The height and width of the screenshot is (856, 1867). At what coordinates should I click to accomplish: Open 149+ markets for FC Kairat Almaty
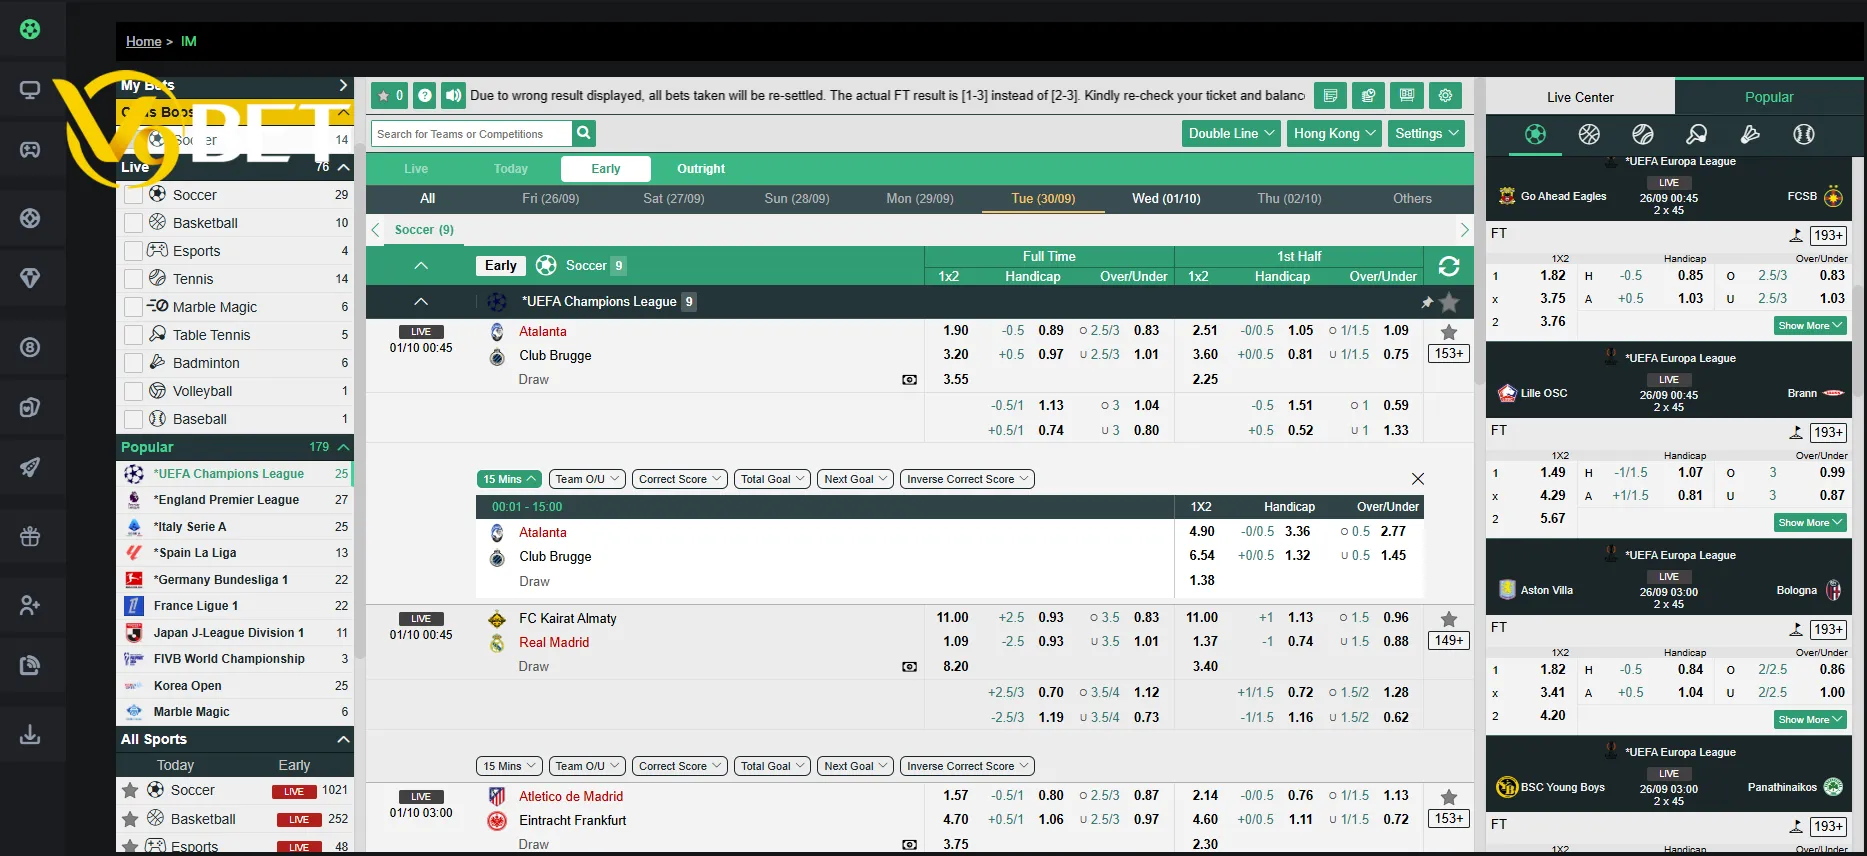1449,641
